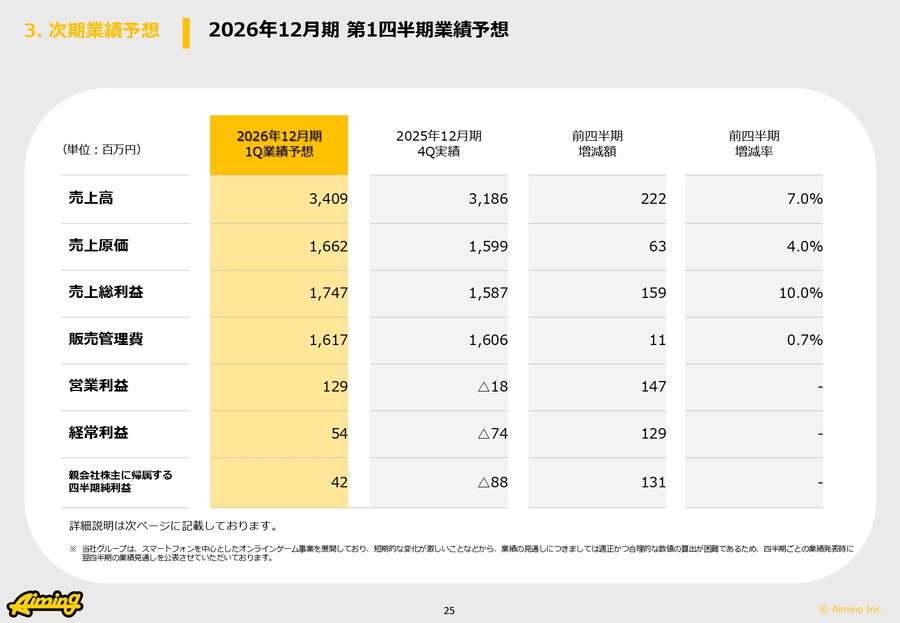Click the 前四半期 増減額 column header

tap(597, 144)
